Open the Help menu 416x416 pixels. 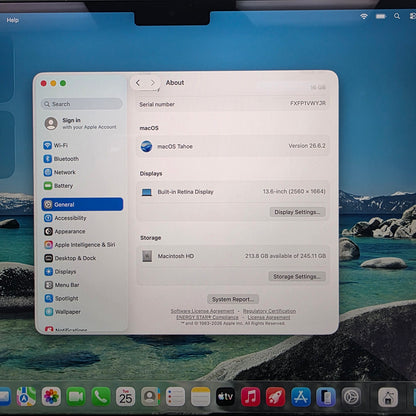12,20
